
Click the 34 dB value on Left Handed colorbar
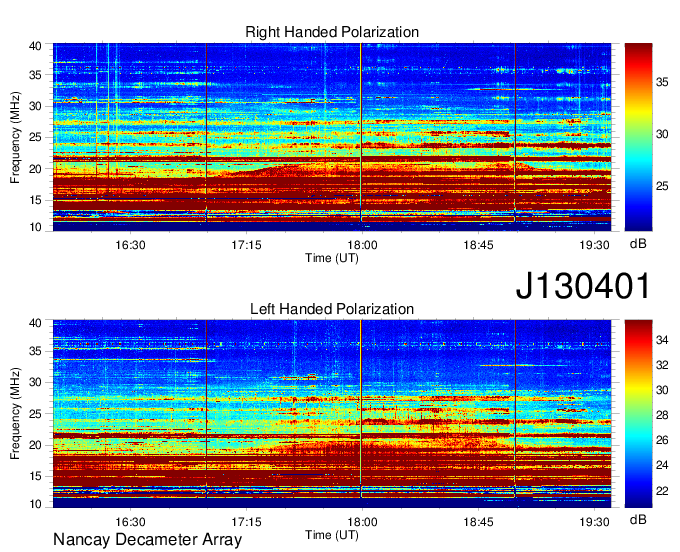[x=662, y=340]
